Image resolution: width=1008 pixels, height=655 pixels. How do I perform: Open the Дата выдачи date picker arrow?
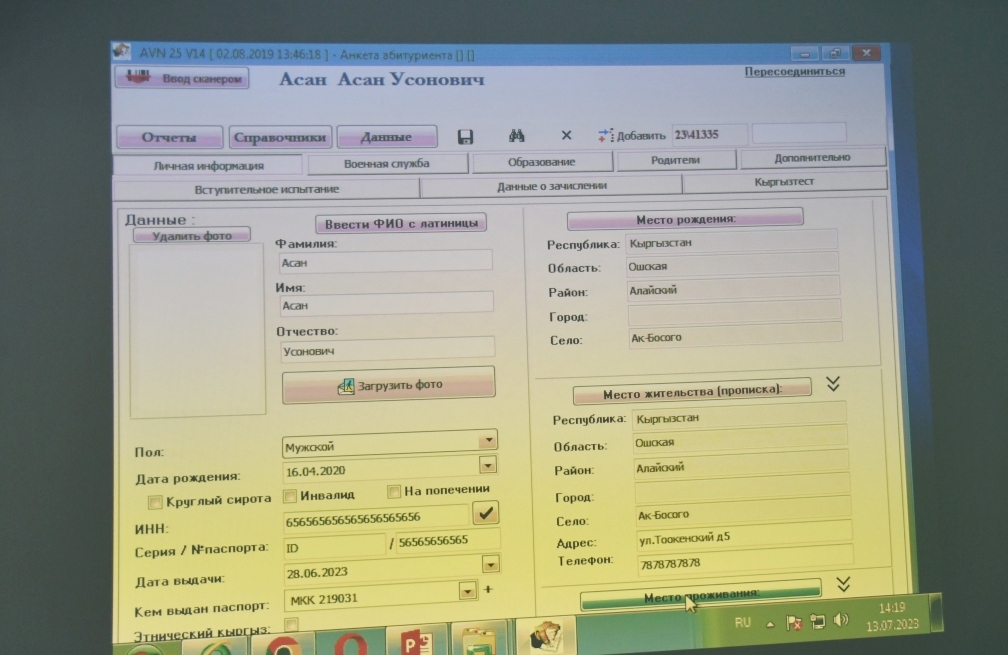coord(490,564)
